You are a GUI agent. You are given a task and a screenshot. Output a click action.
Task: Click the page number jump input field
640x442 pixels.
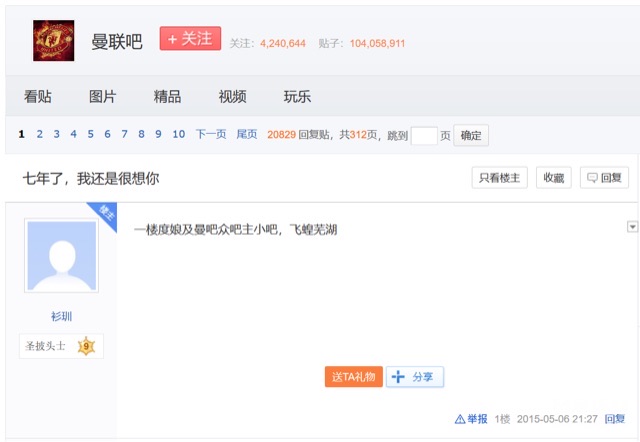(x=424, y=135)
